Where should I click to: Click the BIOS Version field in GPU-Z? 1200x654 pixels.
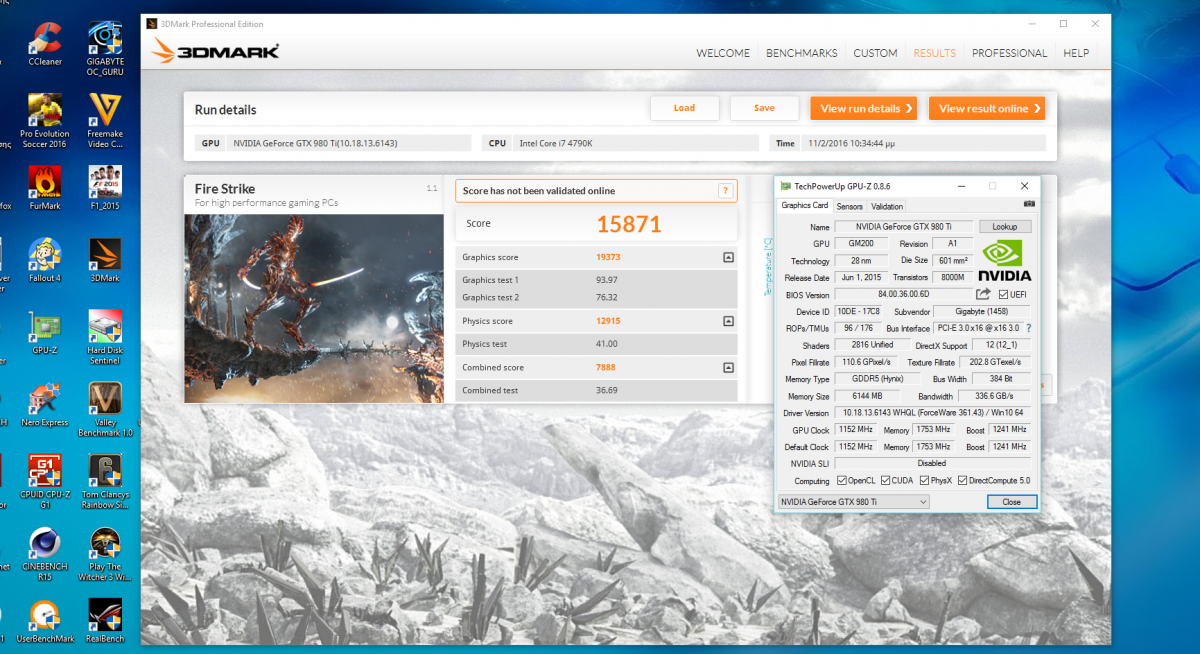click(903, 294)
